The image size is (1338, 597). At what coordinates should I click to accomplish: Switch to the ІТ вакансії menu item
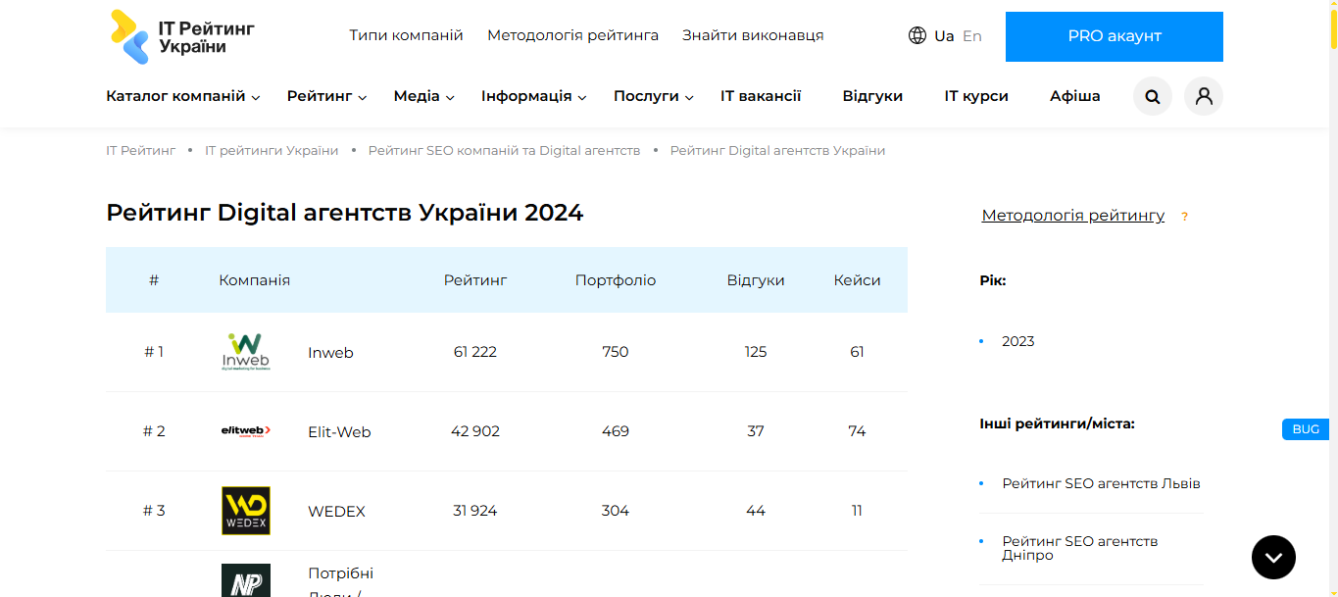click(x=761, y=95)
